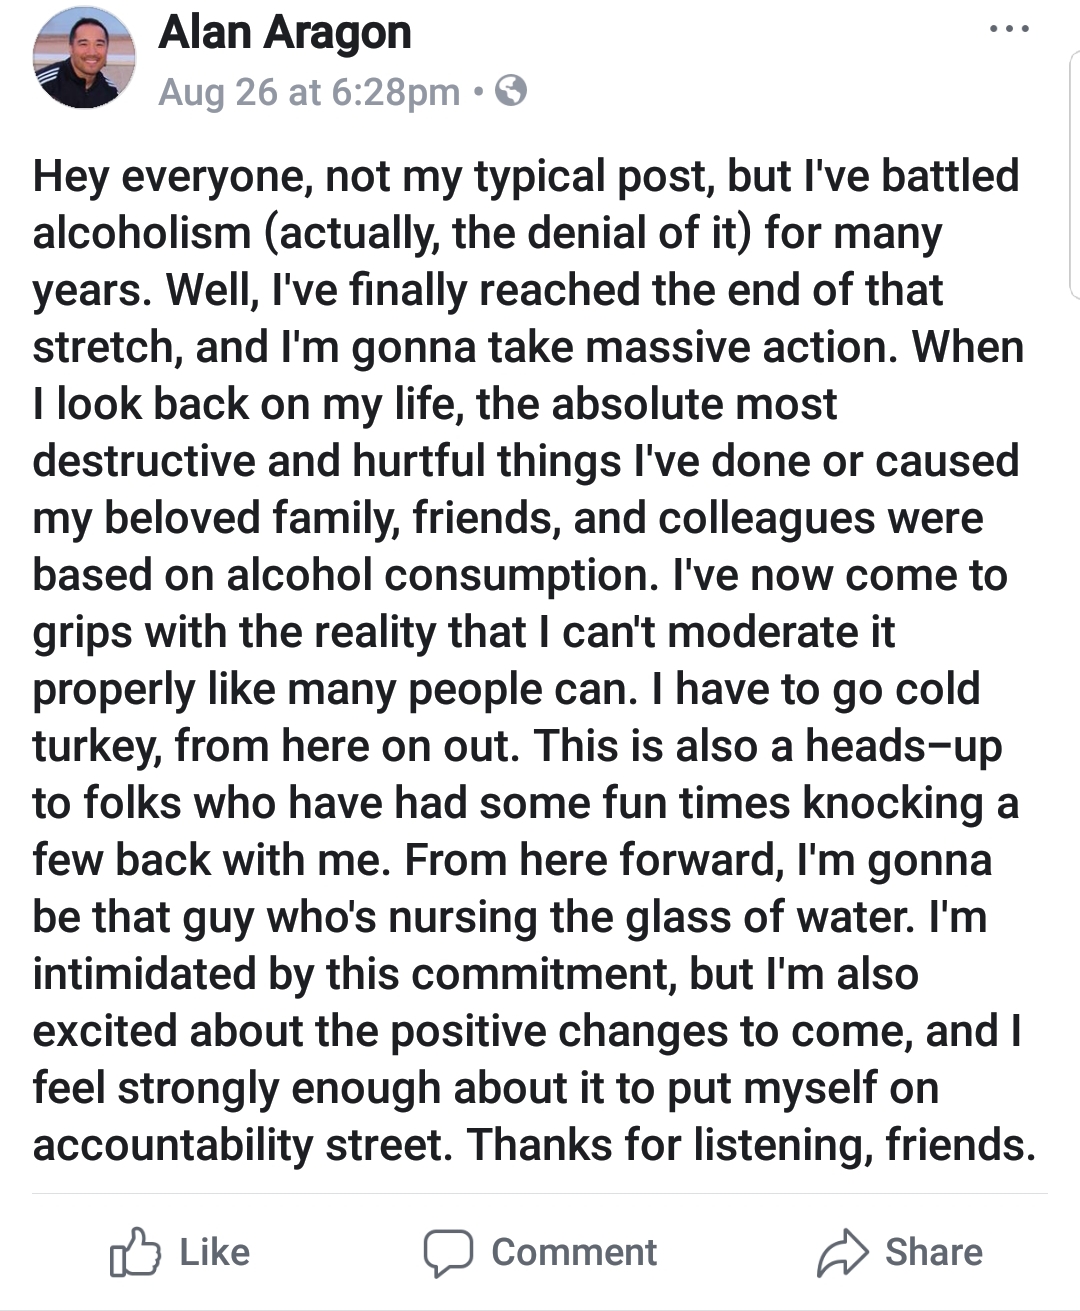Click the phrase 'massive action' in the post
Image resolution: width=1080 pixels, height=1311 pixels.
[743, 347]
